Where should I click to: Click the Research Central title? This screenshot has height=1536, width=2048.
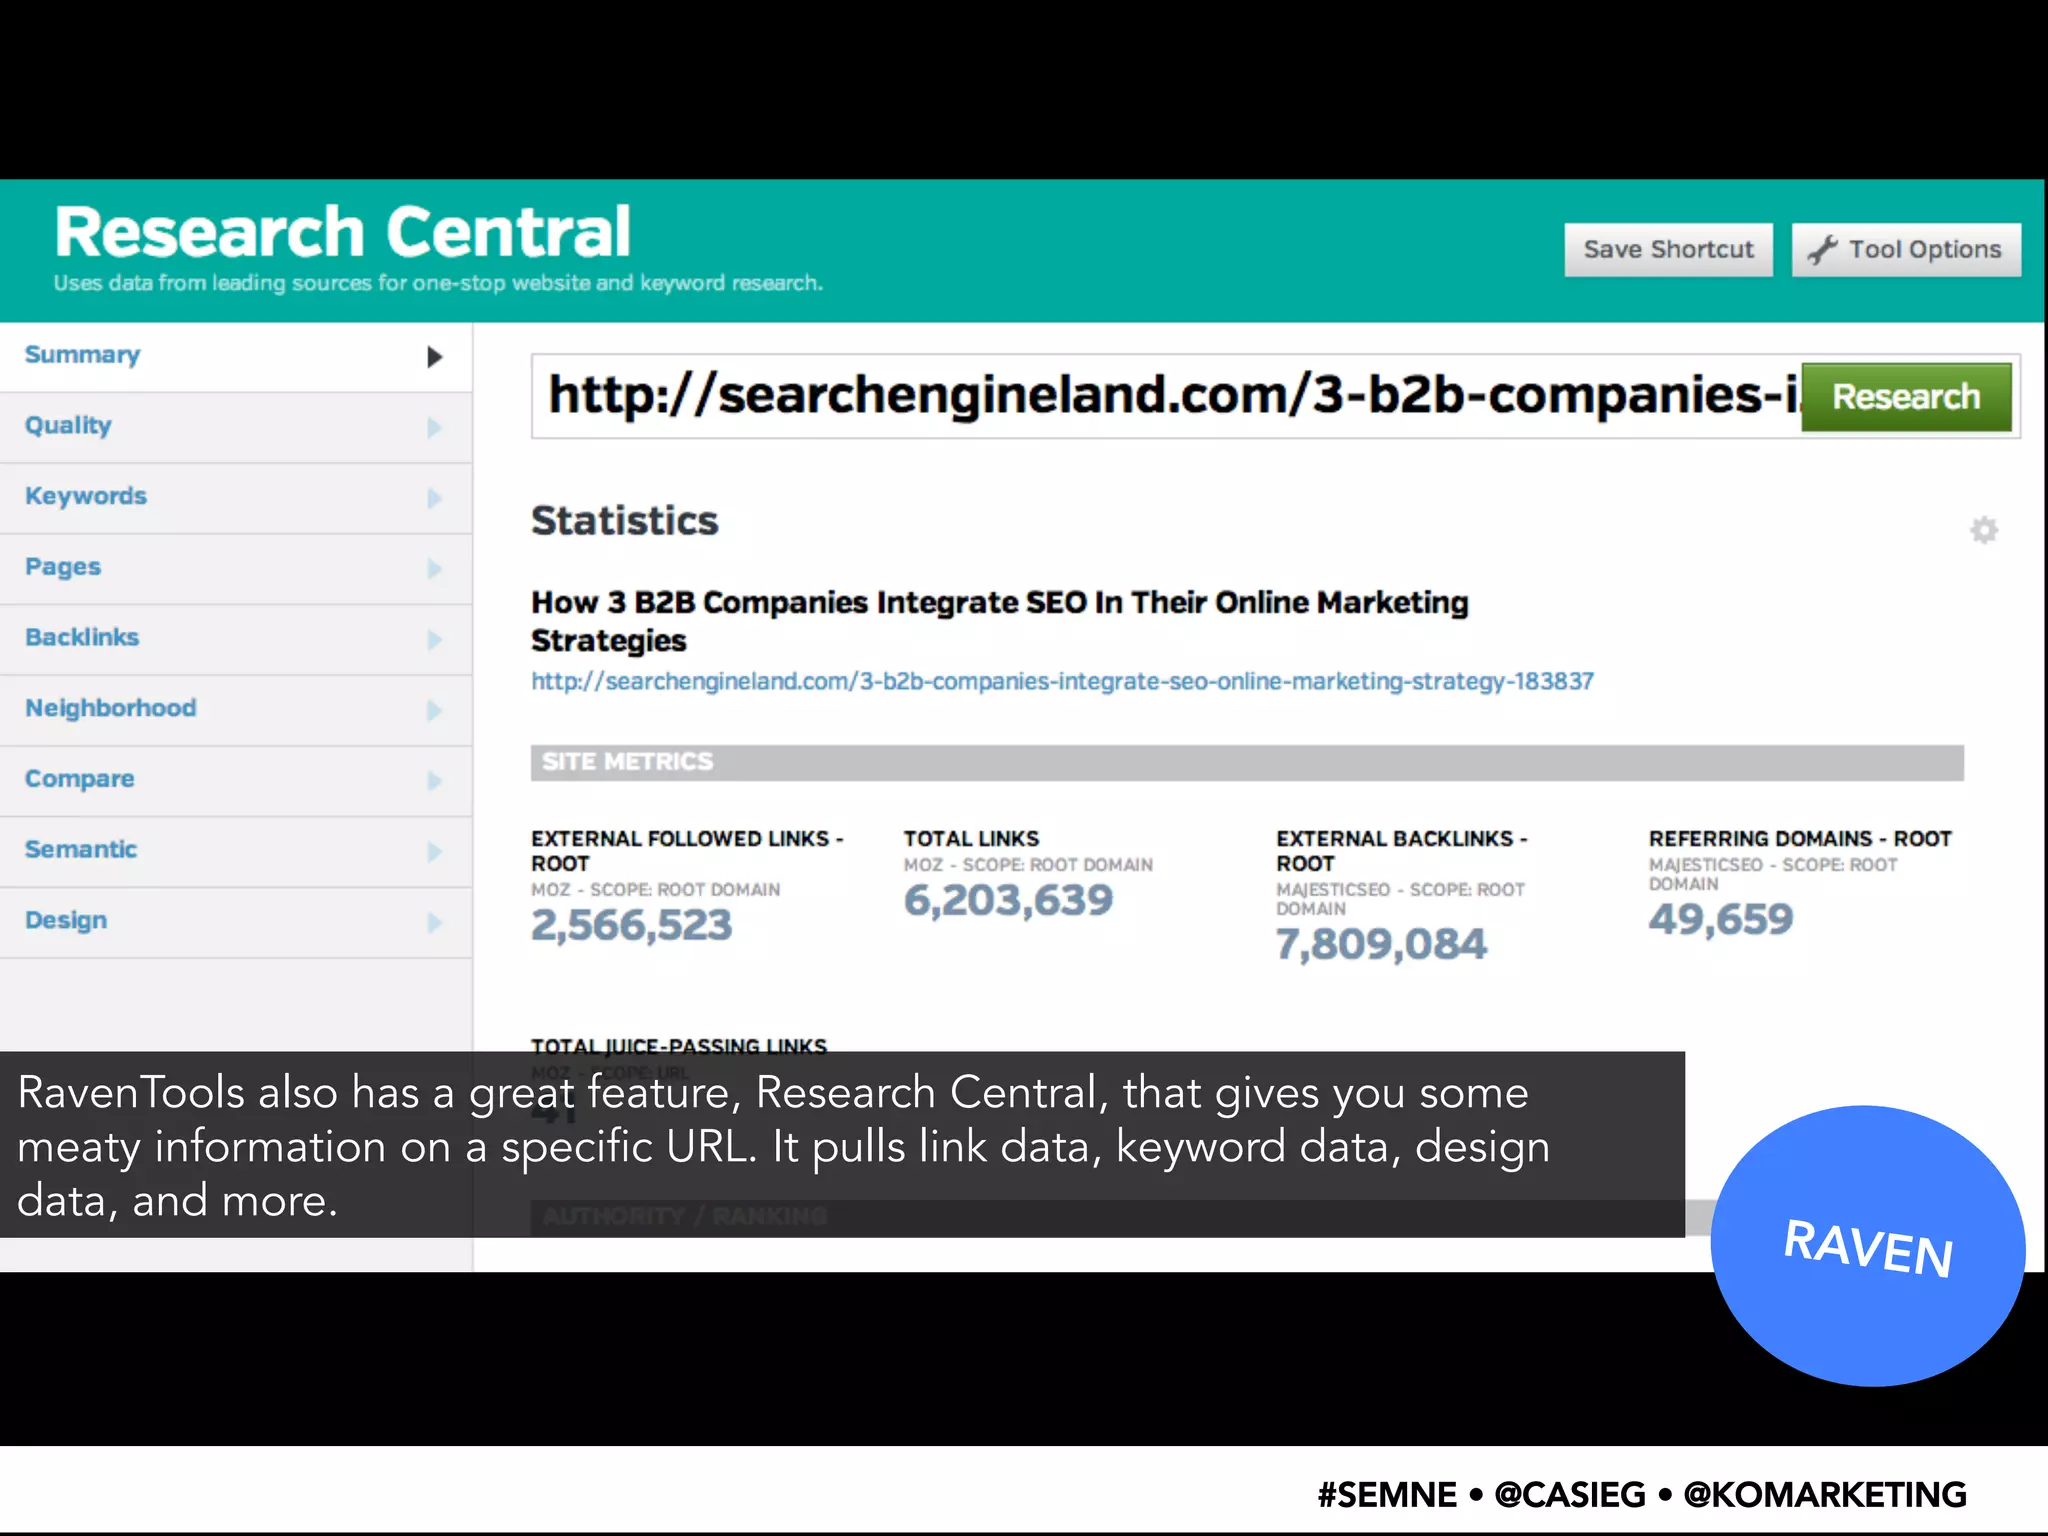(343, 232)
